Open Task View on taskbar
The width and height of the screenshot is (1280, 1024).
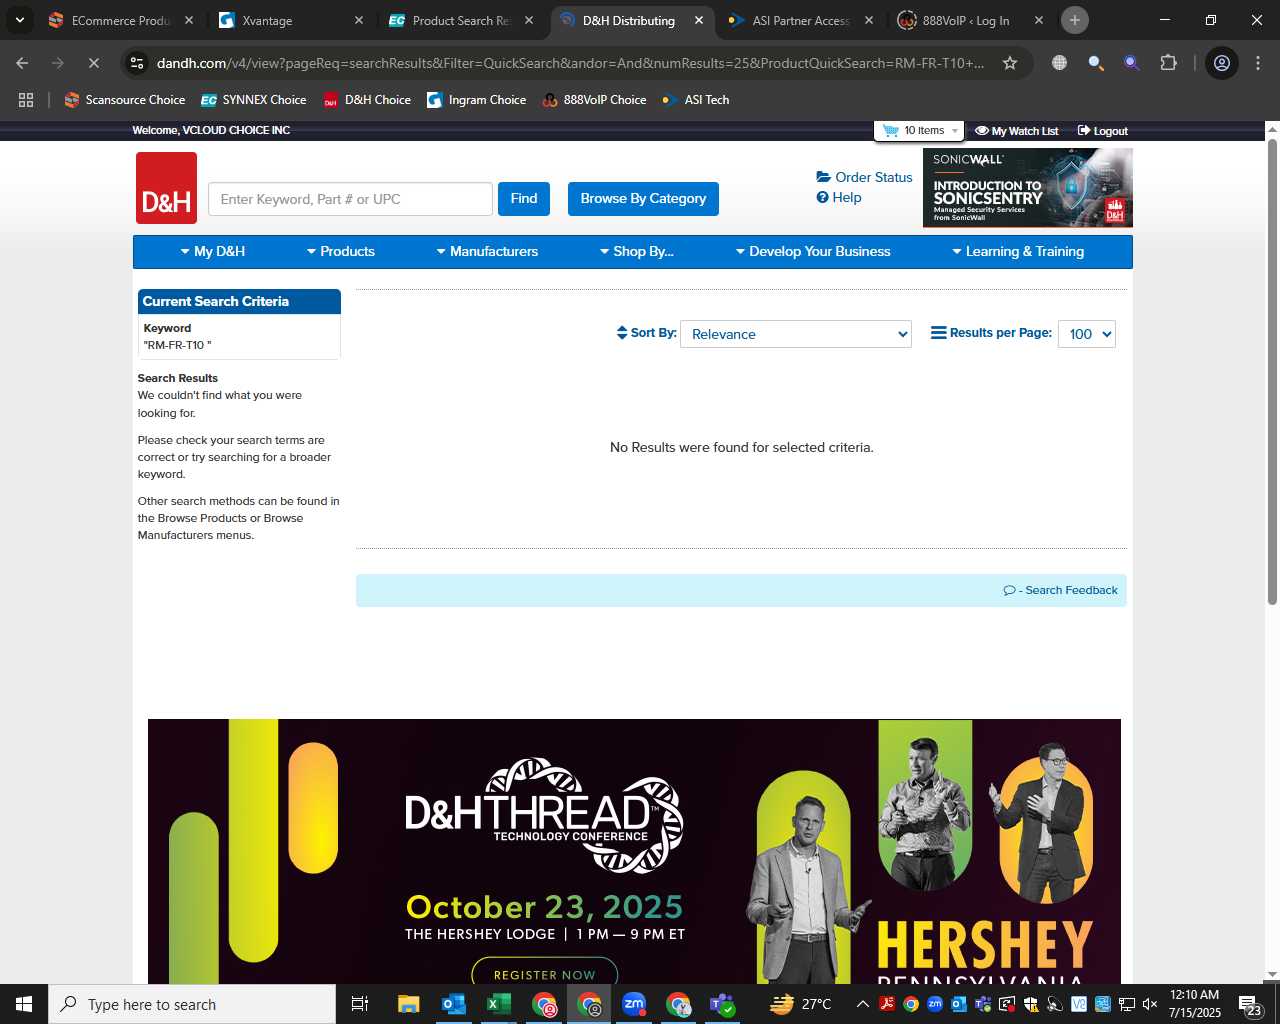[360, 1004]
